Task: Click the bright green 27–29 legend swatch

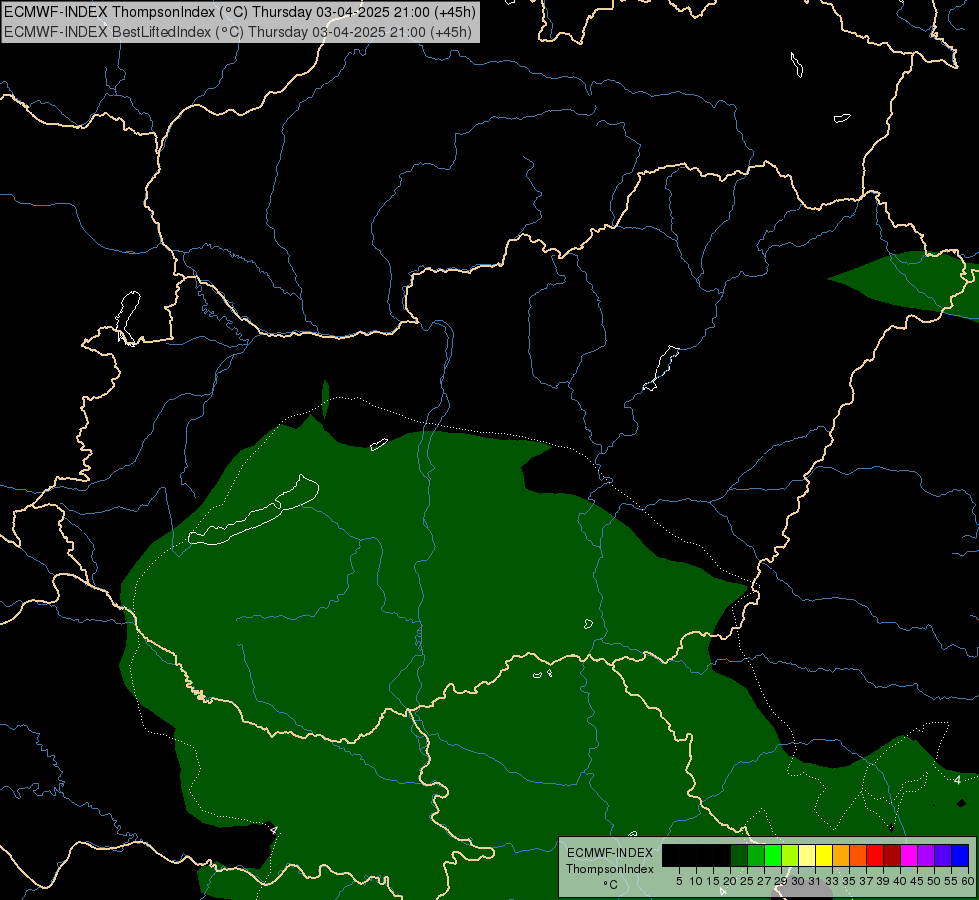Action: click(x=773, y=855)
